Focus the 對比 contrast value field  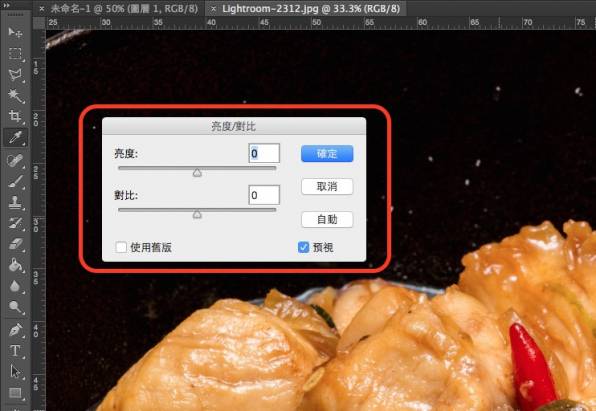click(x=264, y=195)
